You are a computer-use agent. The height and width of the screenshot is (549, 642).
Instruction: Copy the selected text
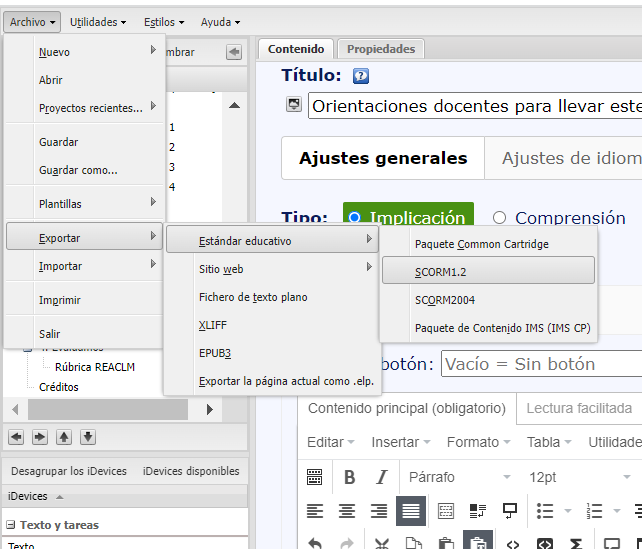click(x=414, y=543)
